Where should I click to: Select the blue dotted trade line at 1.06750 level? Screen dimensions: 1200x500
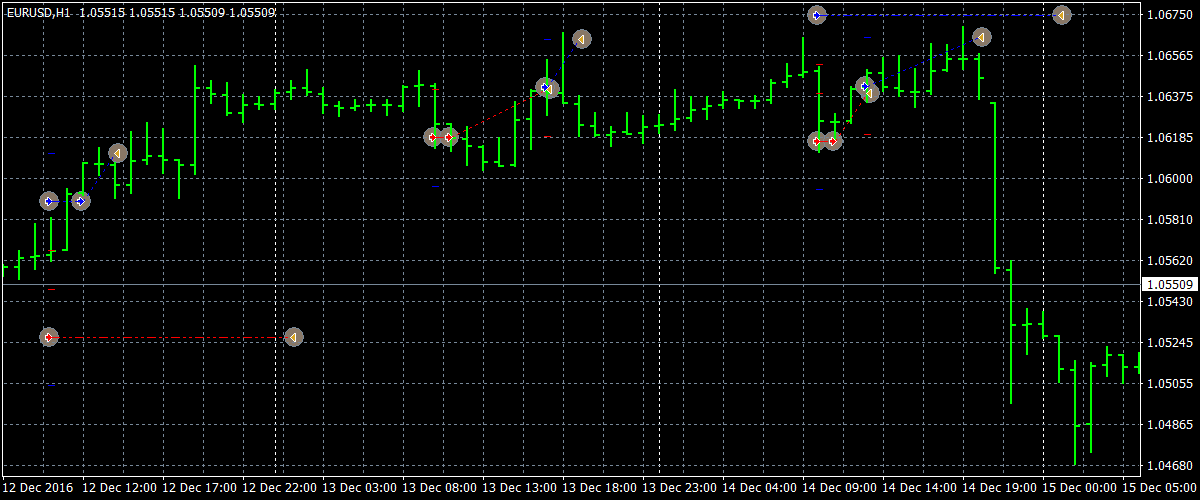tap(939, 15)
